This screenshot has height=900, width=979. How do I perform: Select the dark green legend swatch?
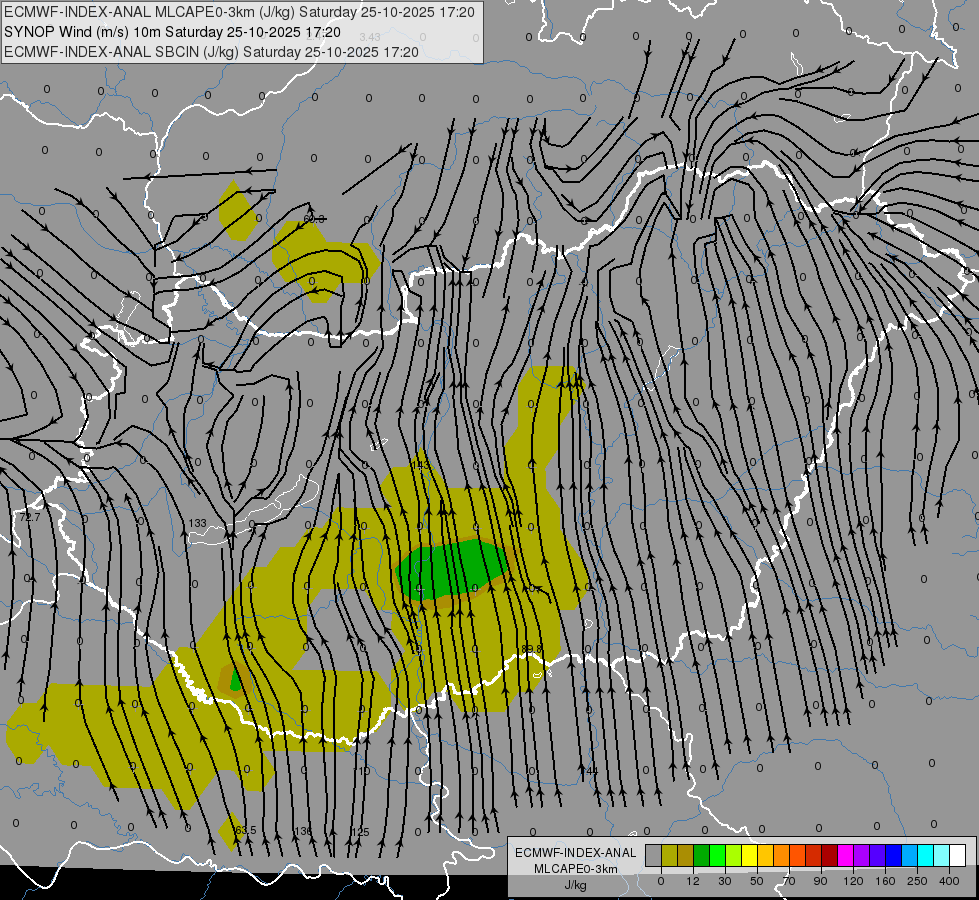[x=701, y=855]
